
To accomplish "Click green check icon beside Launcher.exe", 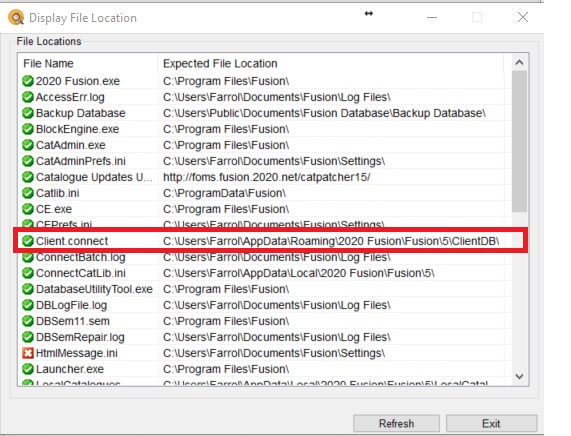I will point(28,369).
